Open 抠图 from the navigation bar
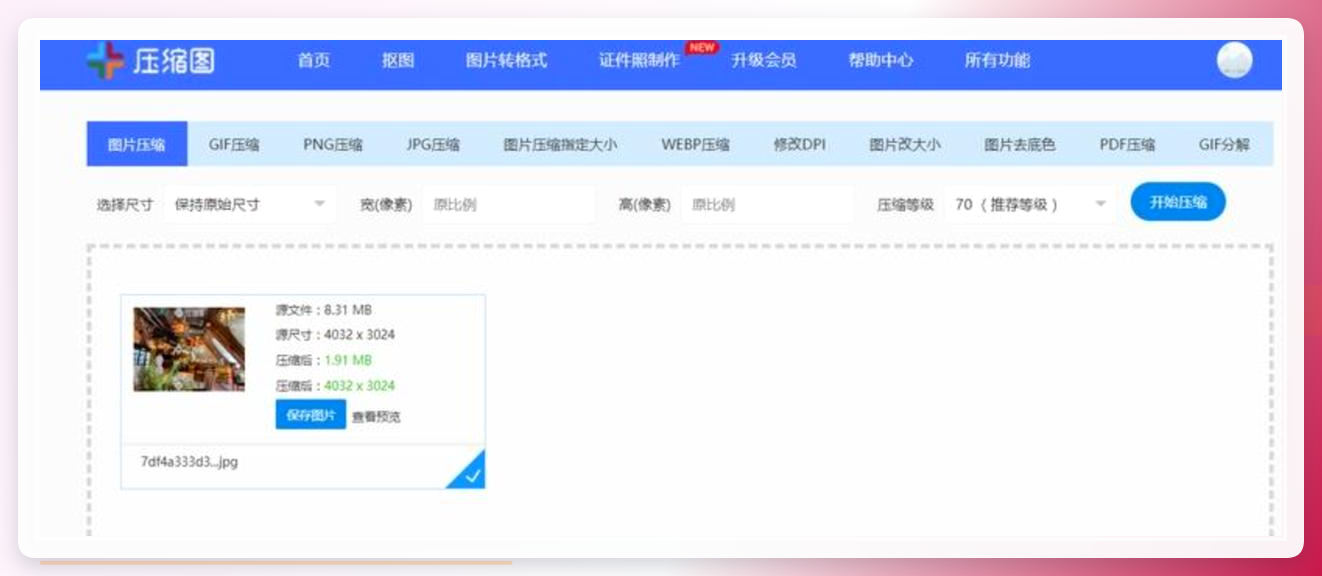 [x=398, y=61]
